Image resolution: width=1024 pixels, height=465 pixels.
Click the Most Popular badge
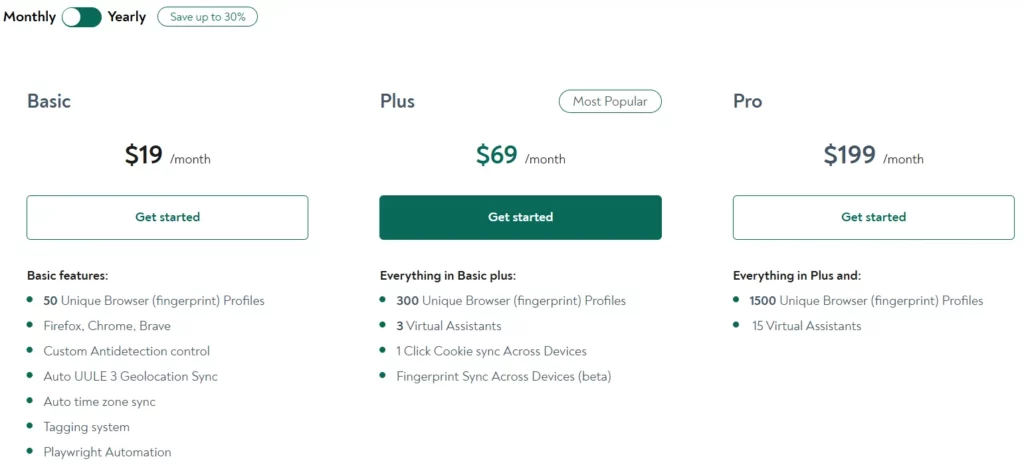coord(610,101)
